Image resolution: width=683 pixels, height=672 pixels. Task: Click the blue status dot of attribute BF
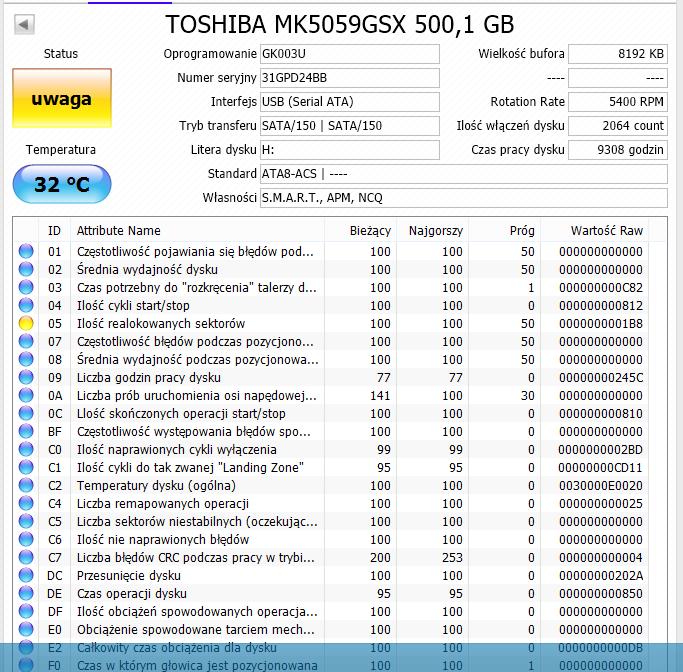26,431
